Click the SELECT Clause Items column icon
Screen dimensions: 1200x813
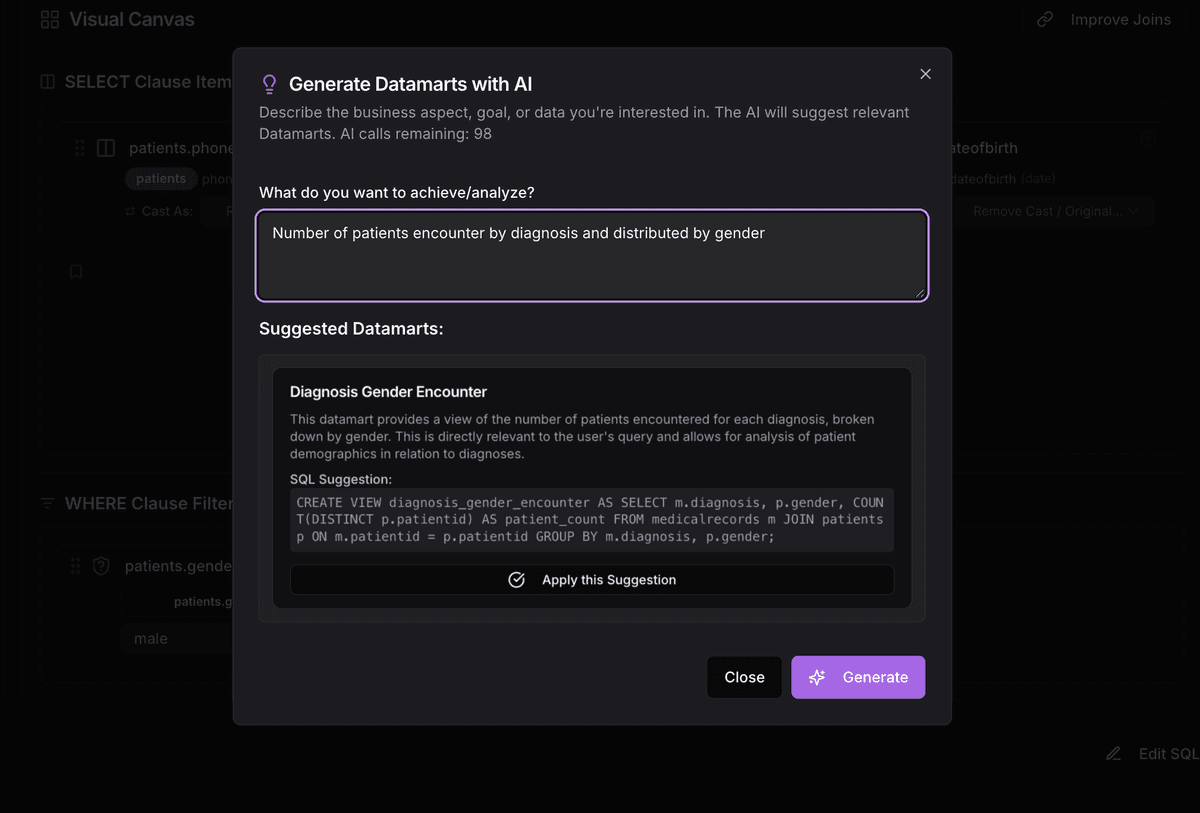click(46, 81)
